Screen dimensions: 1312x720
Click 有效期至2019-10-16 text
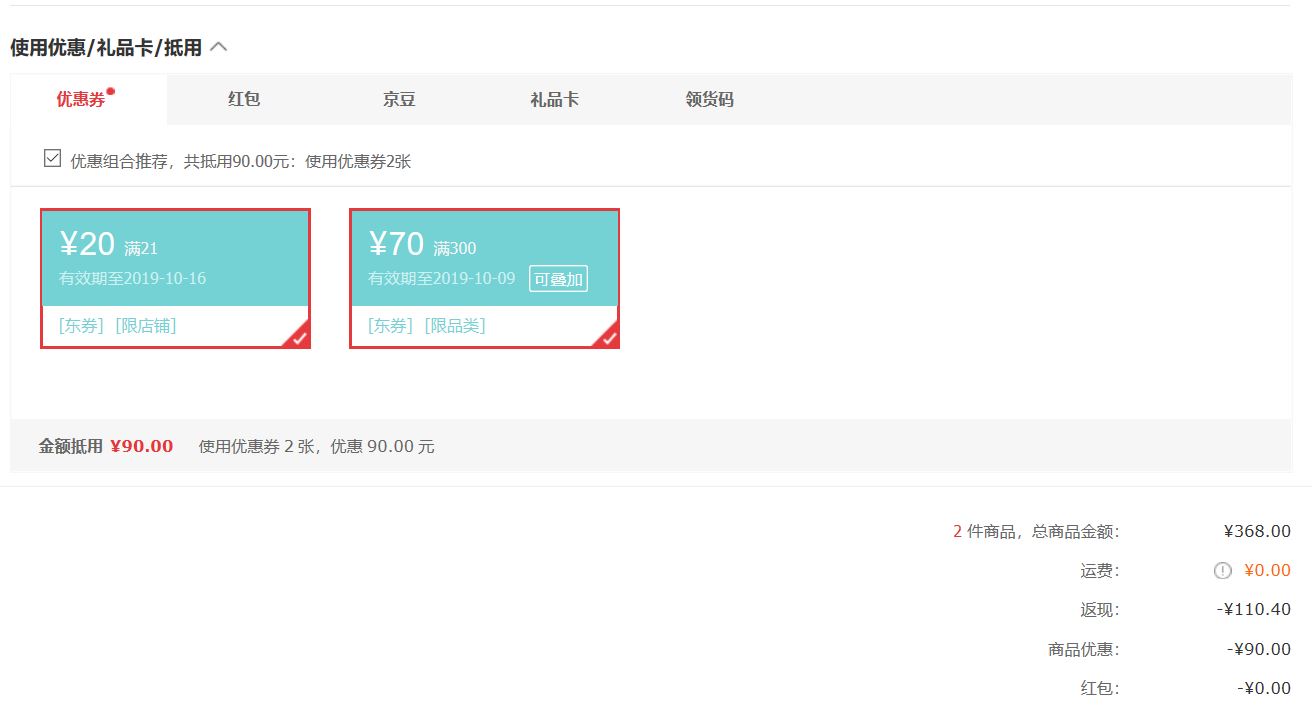(x=132, y=278)
